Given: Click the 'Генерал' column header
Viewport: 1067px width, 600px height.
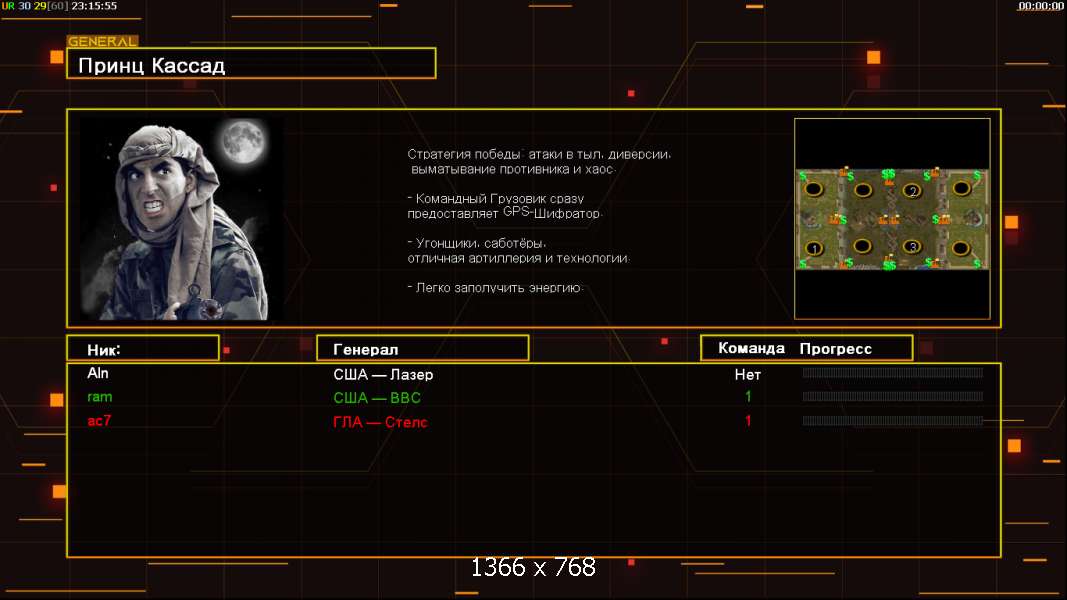Looking at the screenshot, I should (x=423, y=348).
